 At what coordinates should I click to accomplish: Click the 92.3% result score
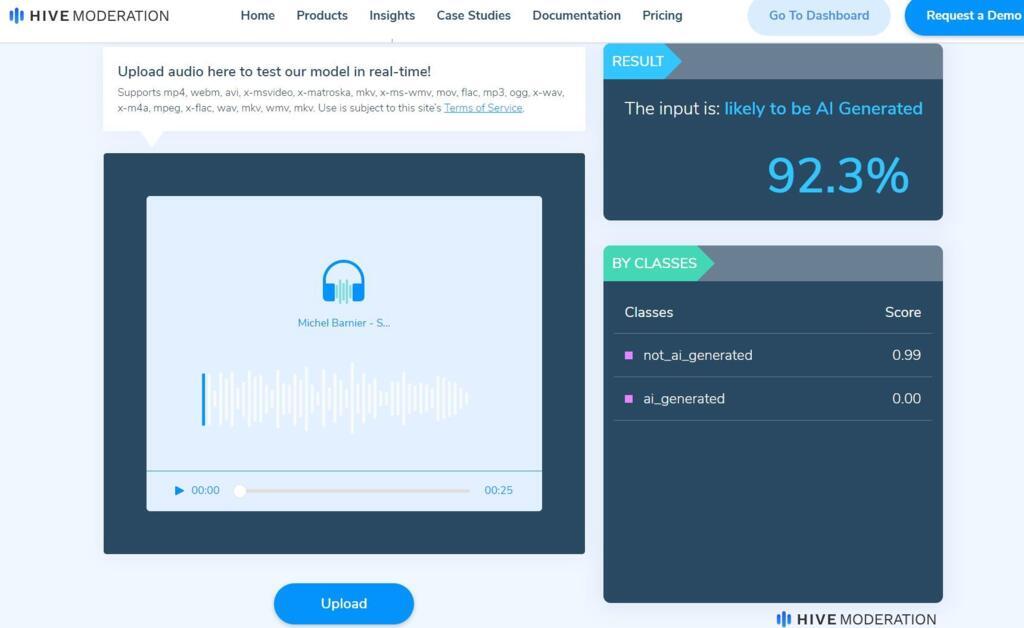click(x=837, y=176)
